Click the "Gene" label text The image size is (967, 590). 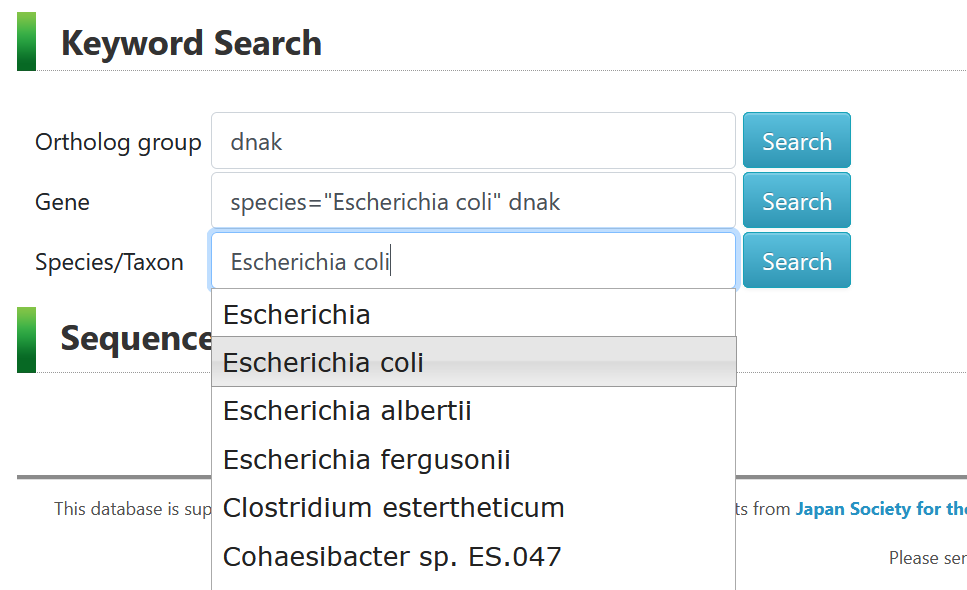click(62, 202)
